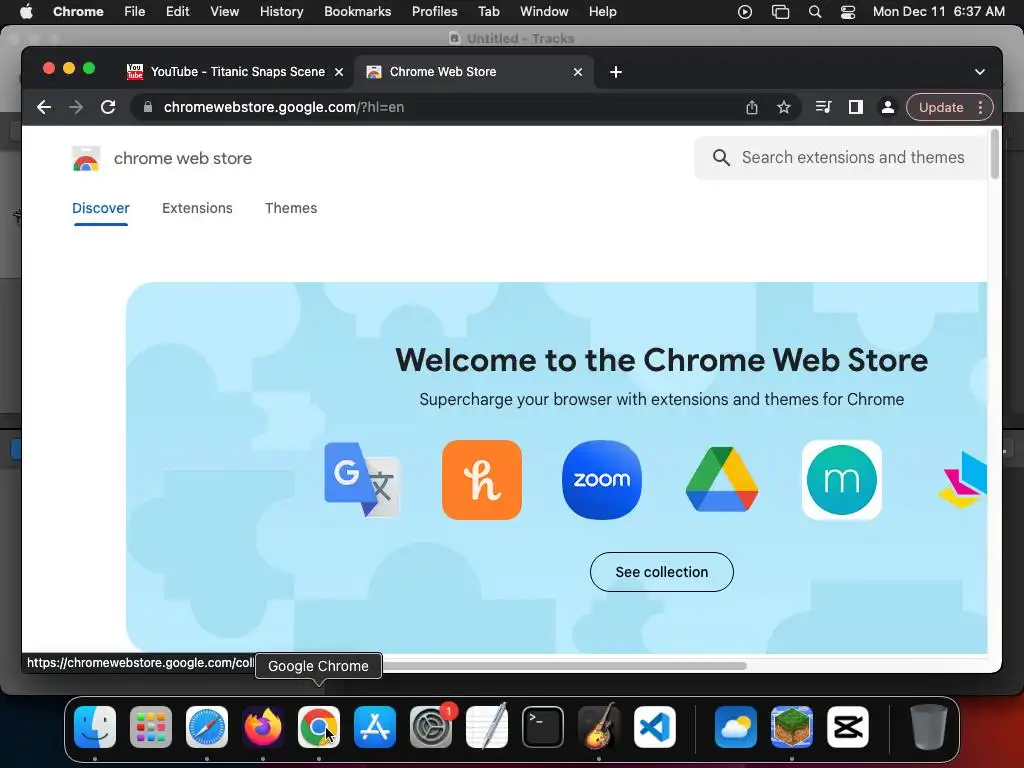1024x768 pixels.
Task: Open the View menu
Action: point(224,12)
